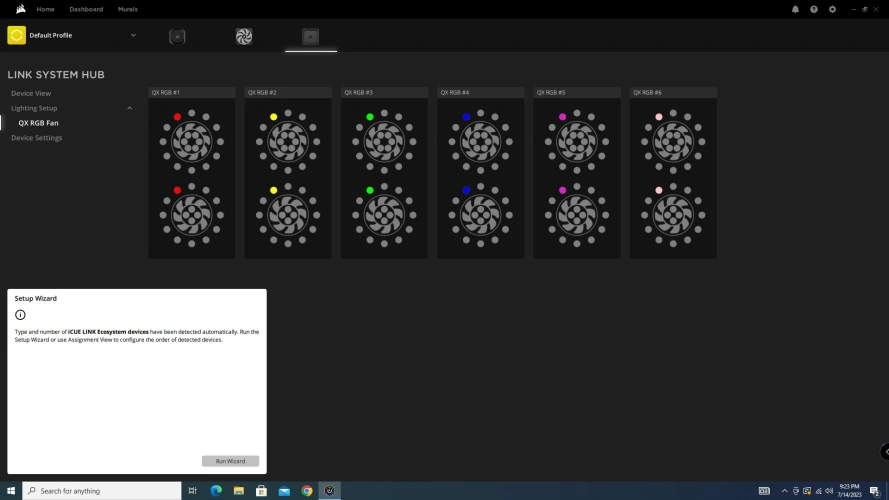The height and width of the screenshot is (500, 889).
Task: Open the Dashboard tab
Action: (86, 9)
